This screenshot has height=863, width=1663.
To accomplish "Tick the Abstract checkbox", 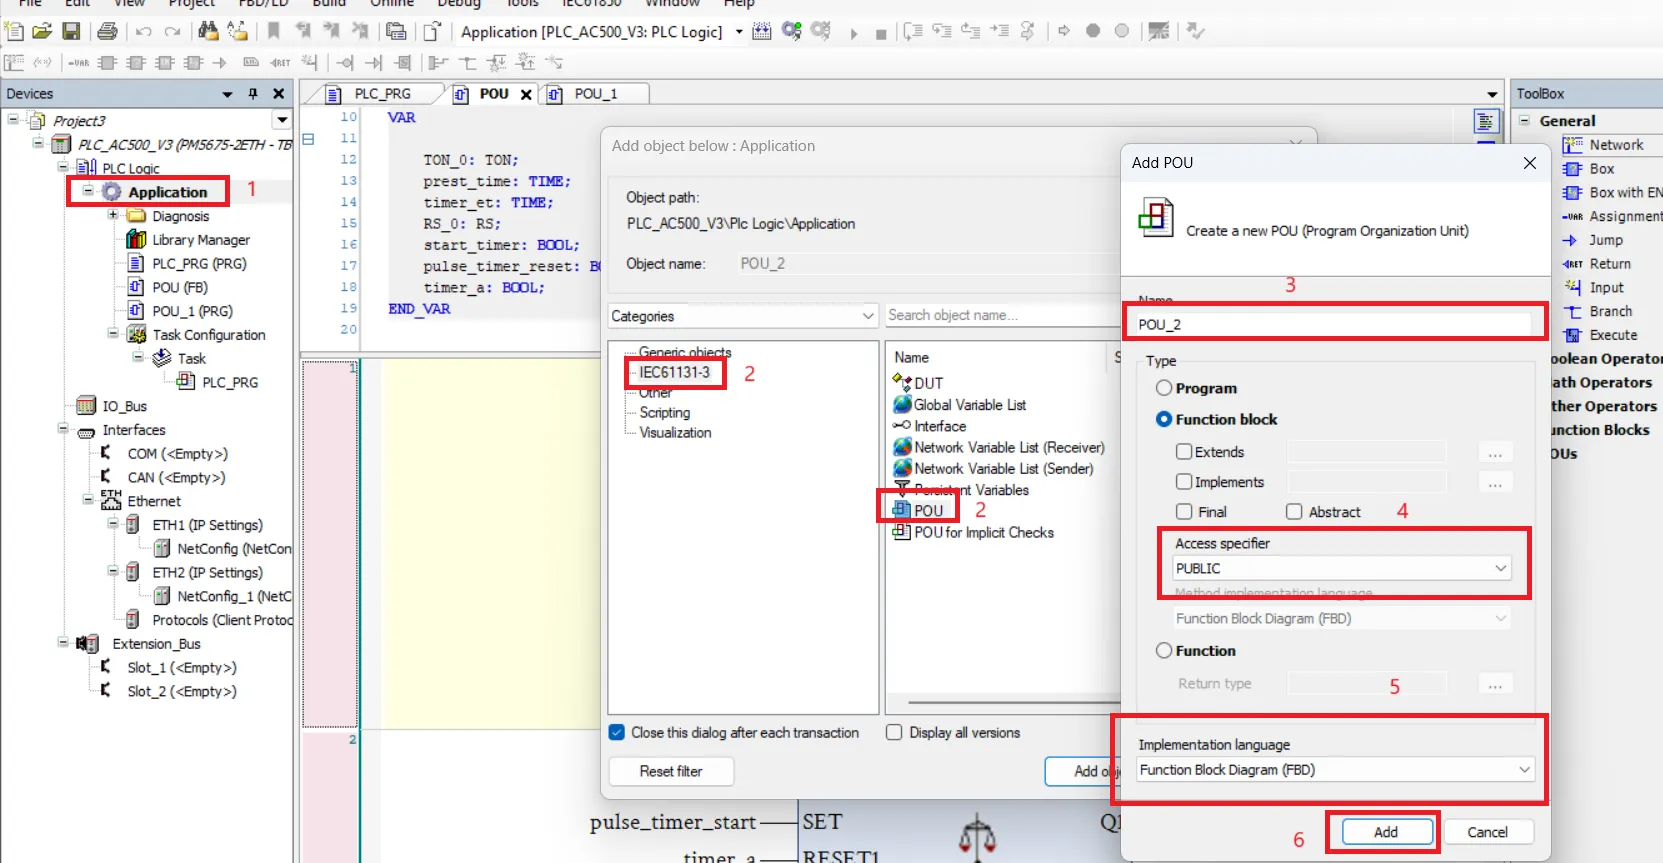I will click(x=1294, y=512).
